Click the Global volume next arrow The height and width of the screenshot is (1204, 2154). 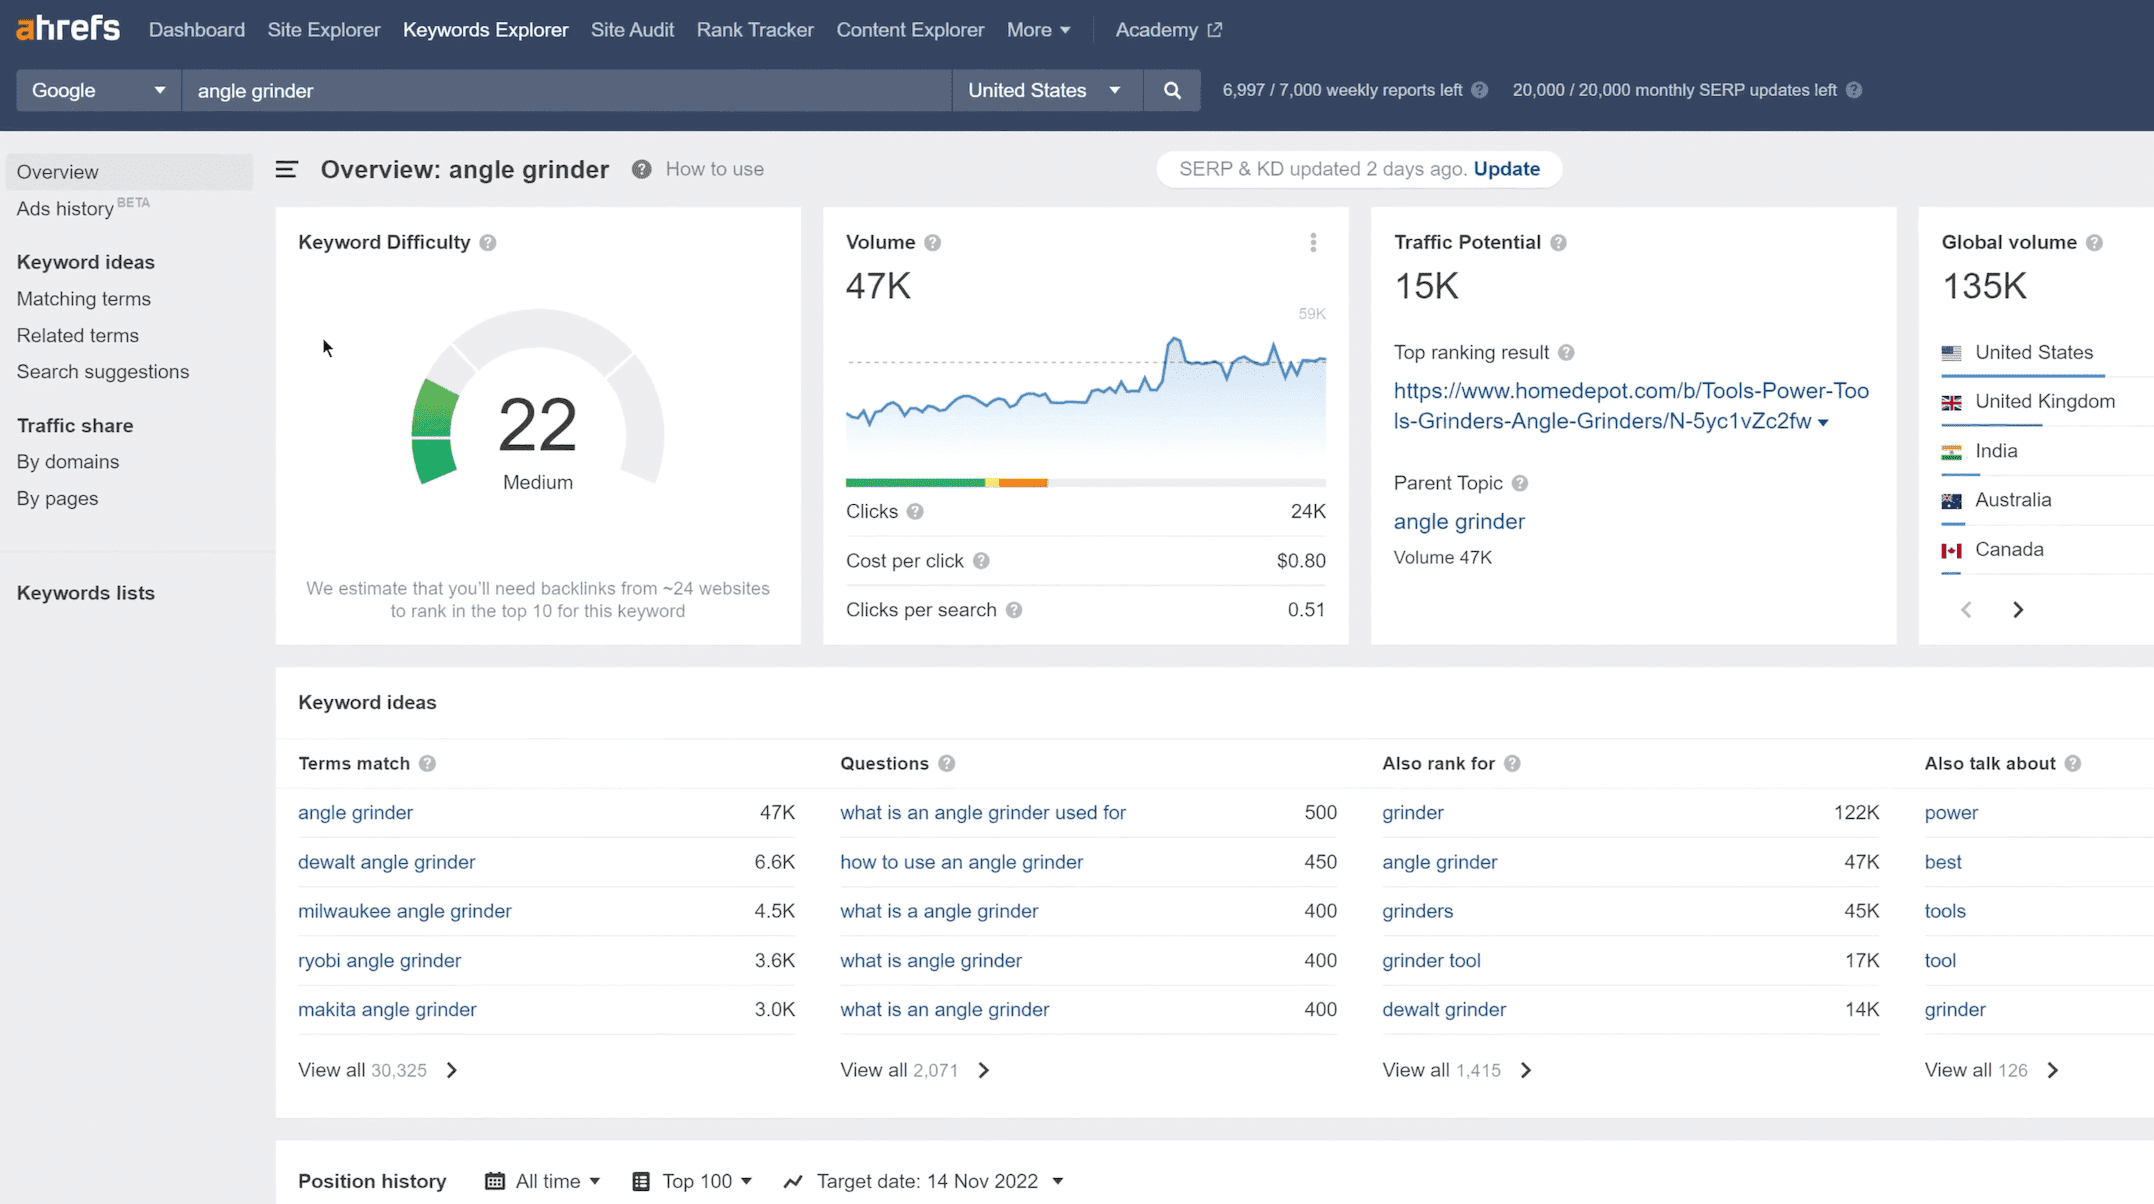click(x=2018, y=610)
